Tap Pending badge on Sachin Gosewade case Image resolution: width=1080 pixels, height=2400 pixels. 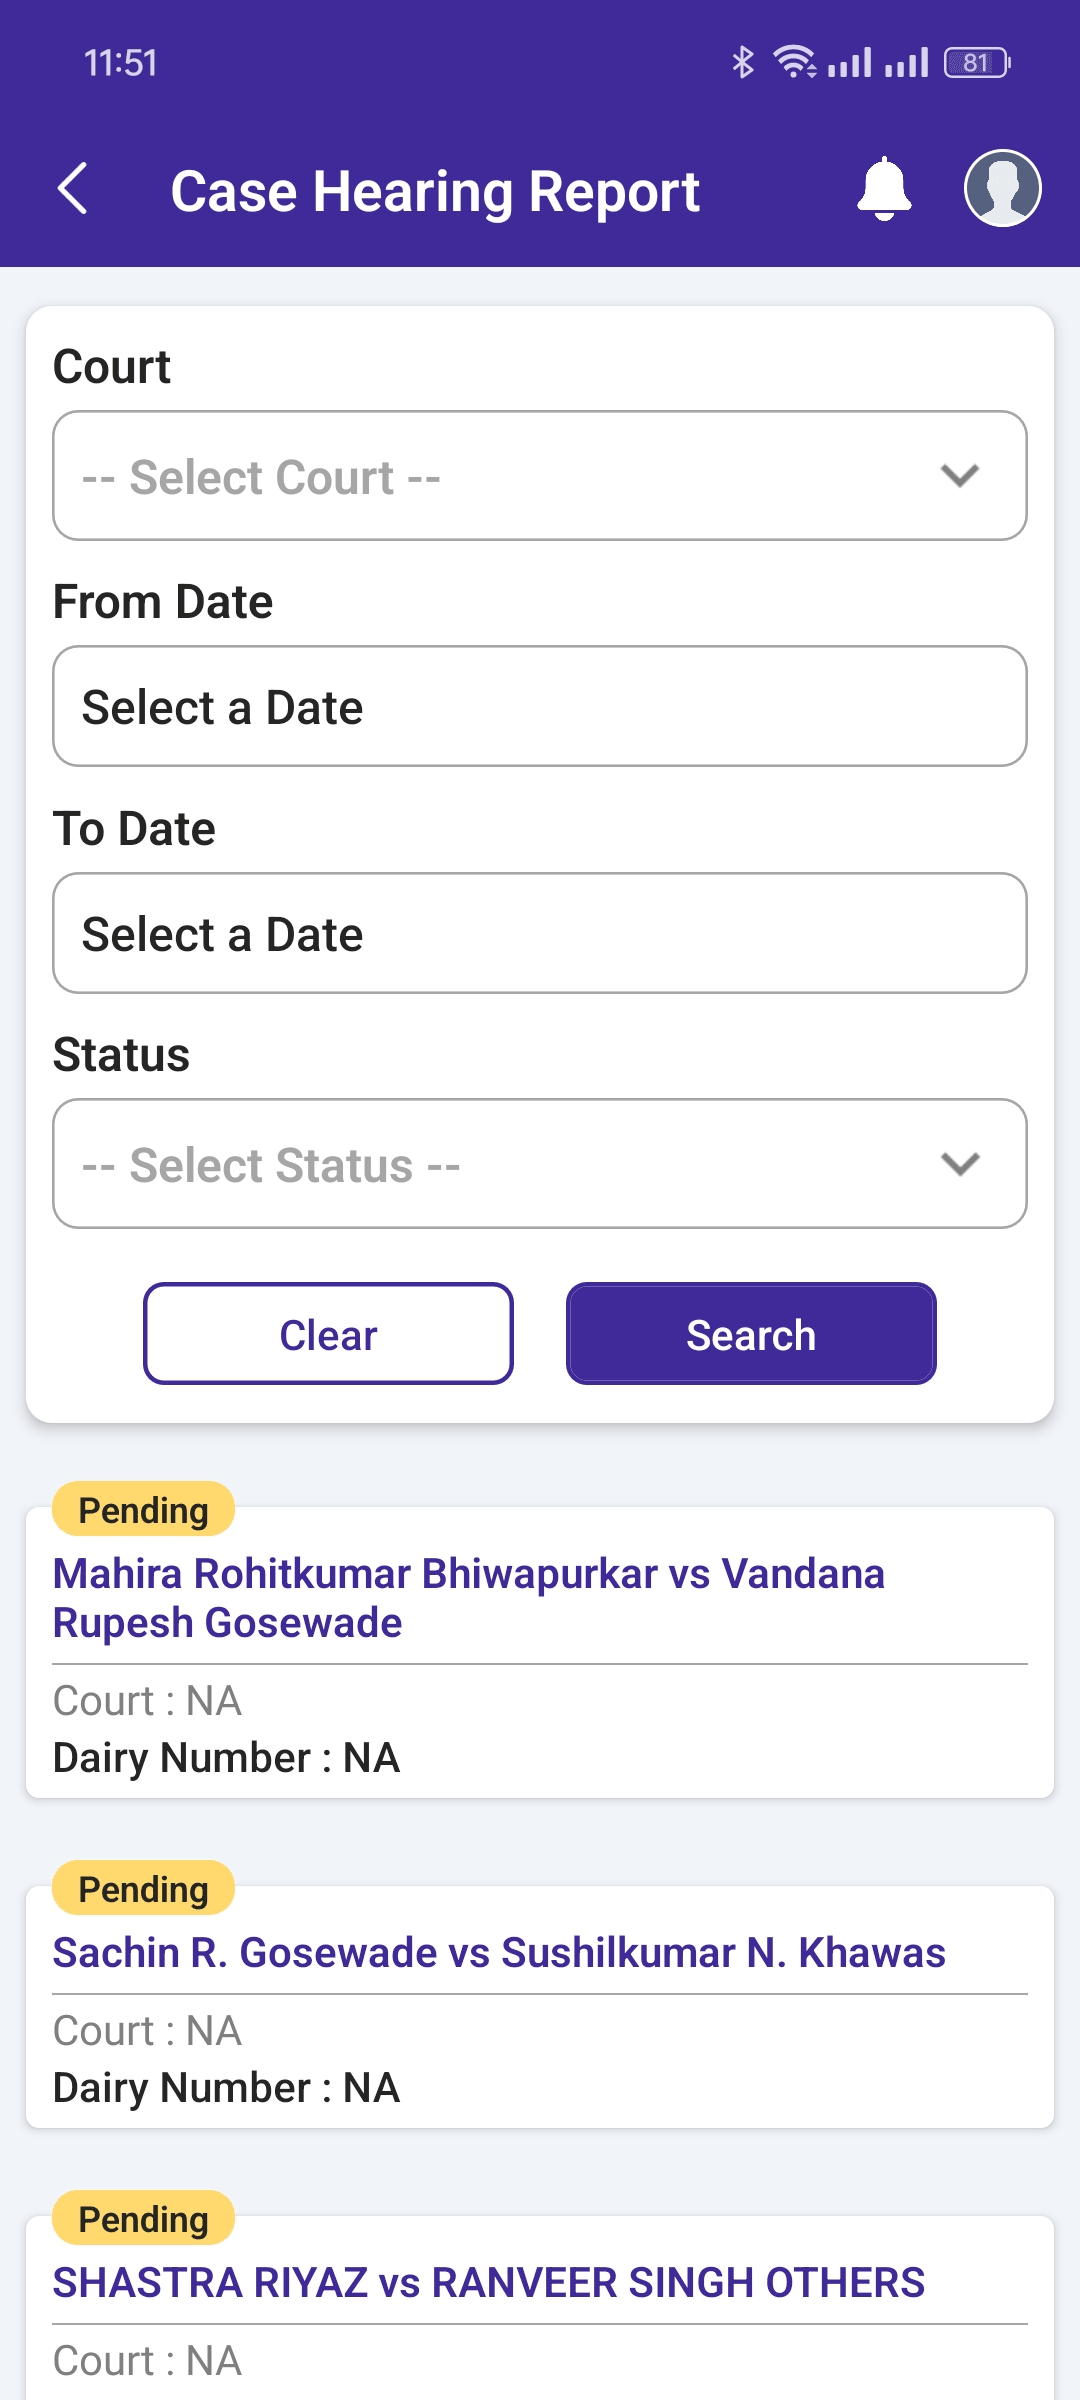tap(143, 1889)
